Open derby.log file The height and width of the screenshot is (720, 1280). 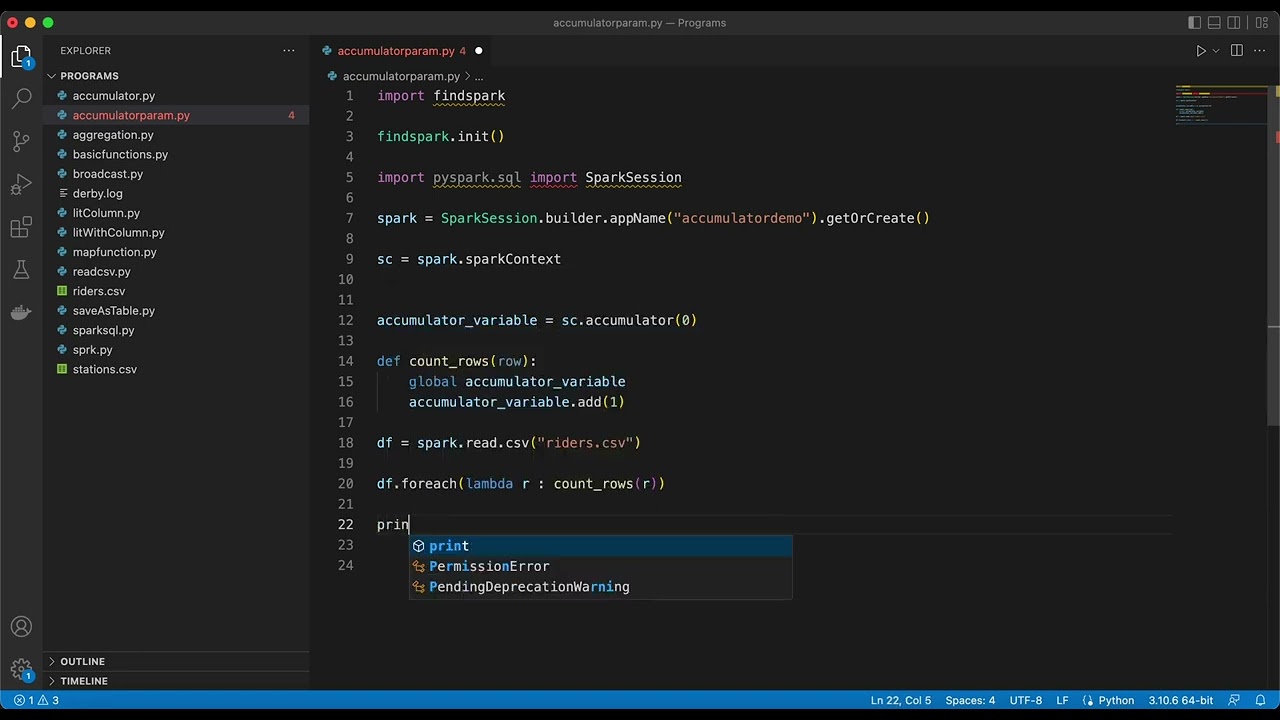click(x=97, y=194)
